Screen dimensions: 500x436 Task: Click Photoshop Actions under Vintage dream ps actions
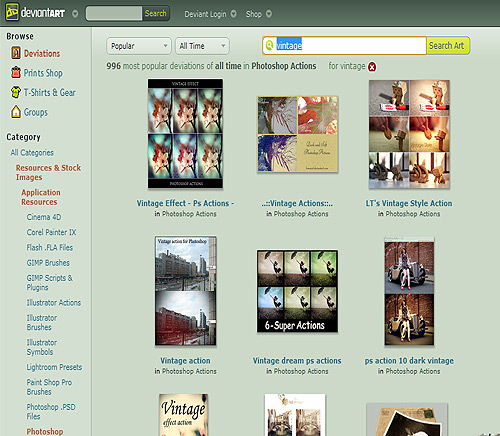(301, 371)
